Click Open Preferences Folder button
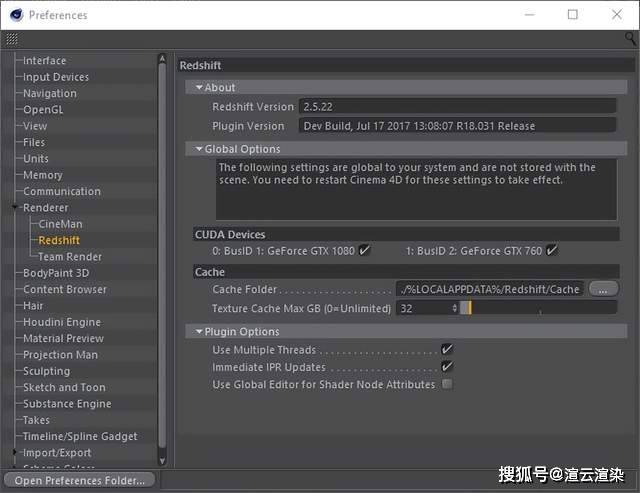Screen dimensions: 640x493 point(80,480)
